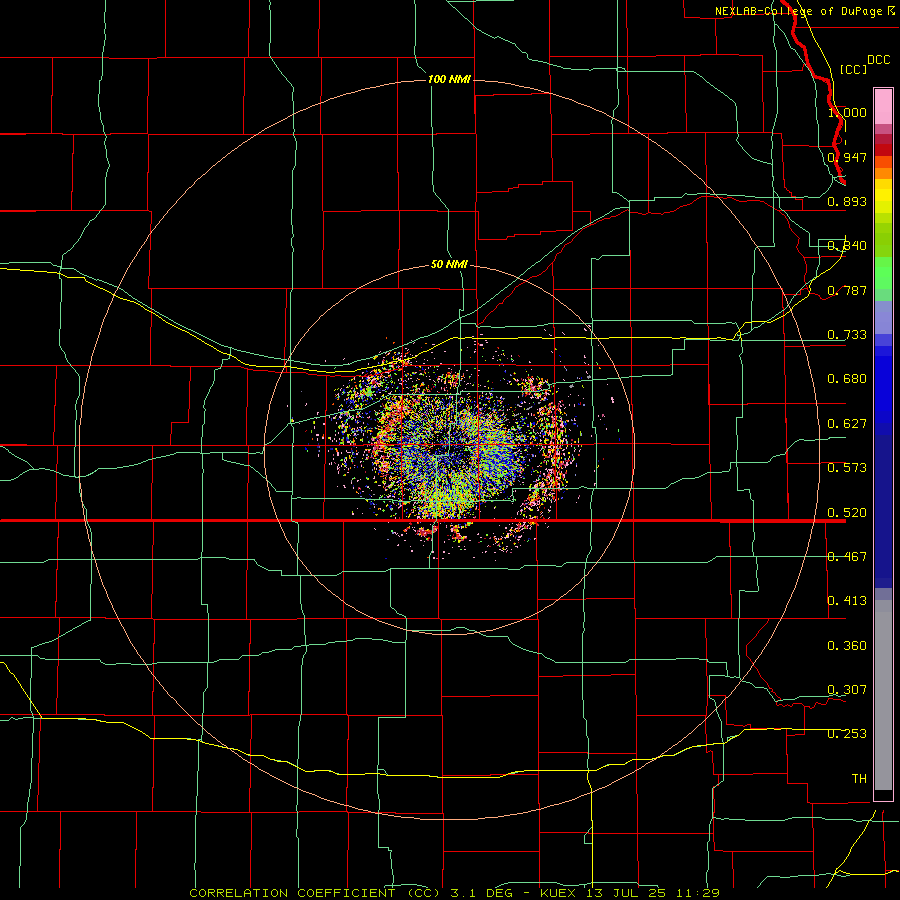Select the 0.733 legend value
The width and height of the screenshot is (900, 900).
pos(847,335)
